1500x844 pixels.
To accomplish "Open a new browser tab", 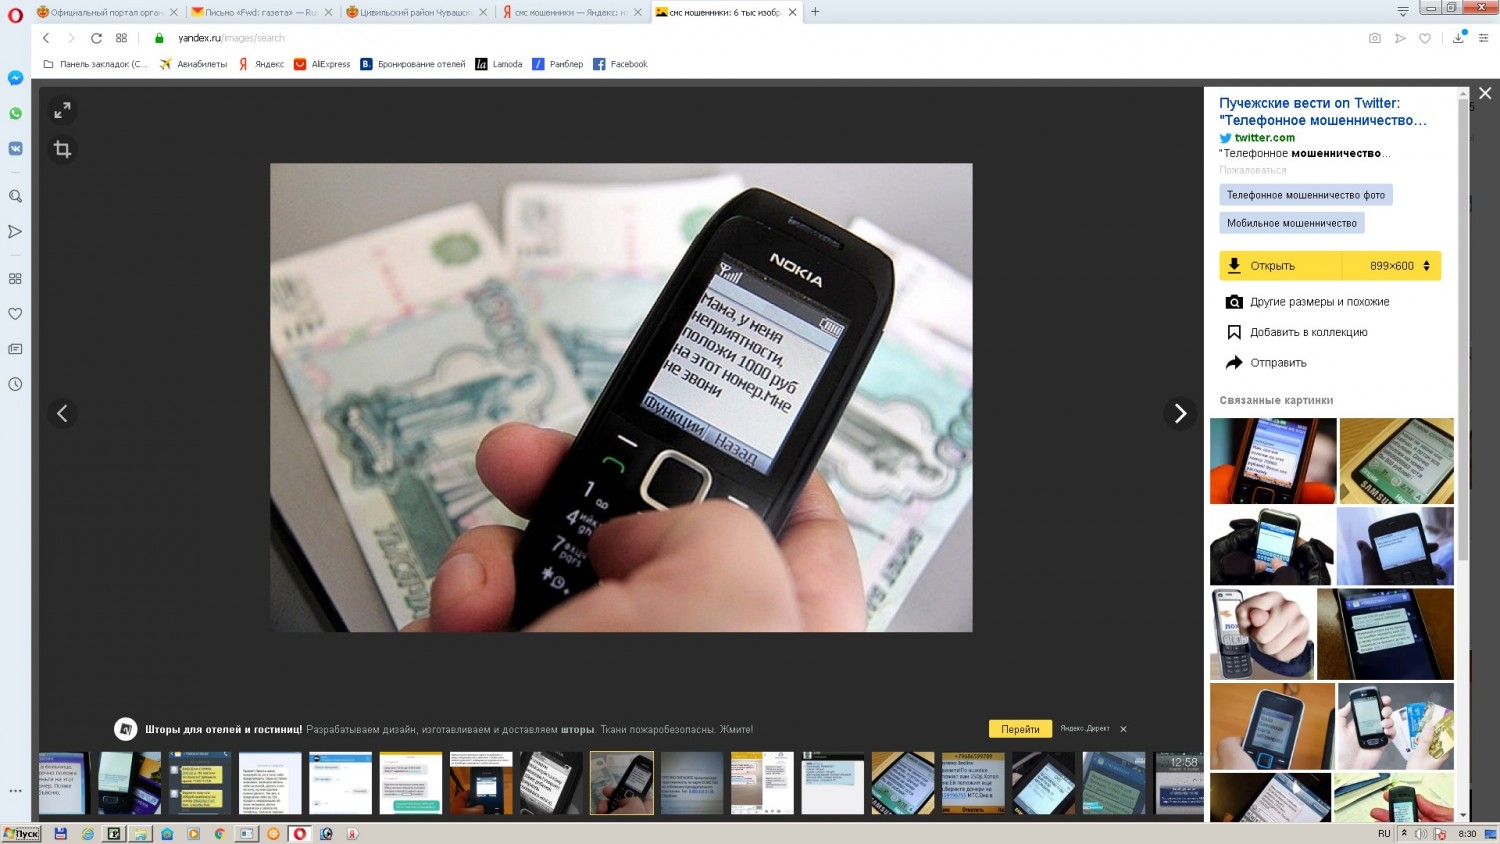I will 815,12.
